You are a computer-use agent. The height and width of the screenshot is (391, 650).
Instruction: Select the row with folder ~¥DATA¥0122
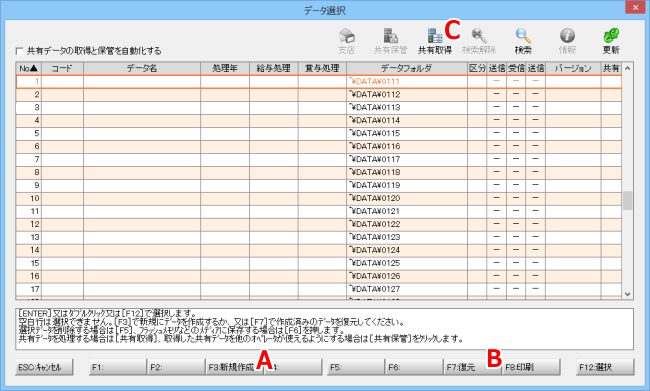(x=319, y=224)
